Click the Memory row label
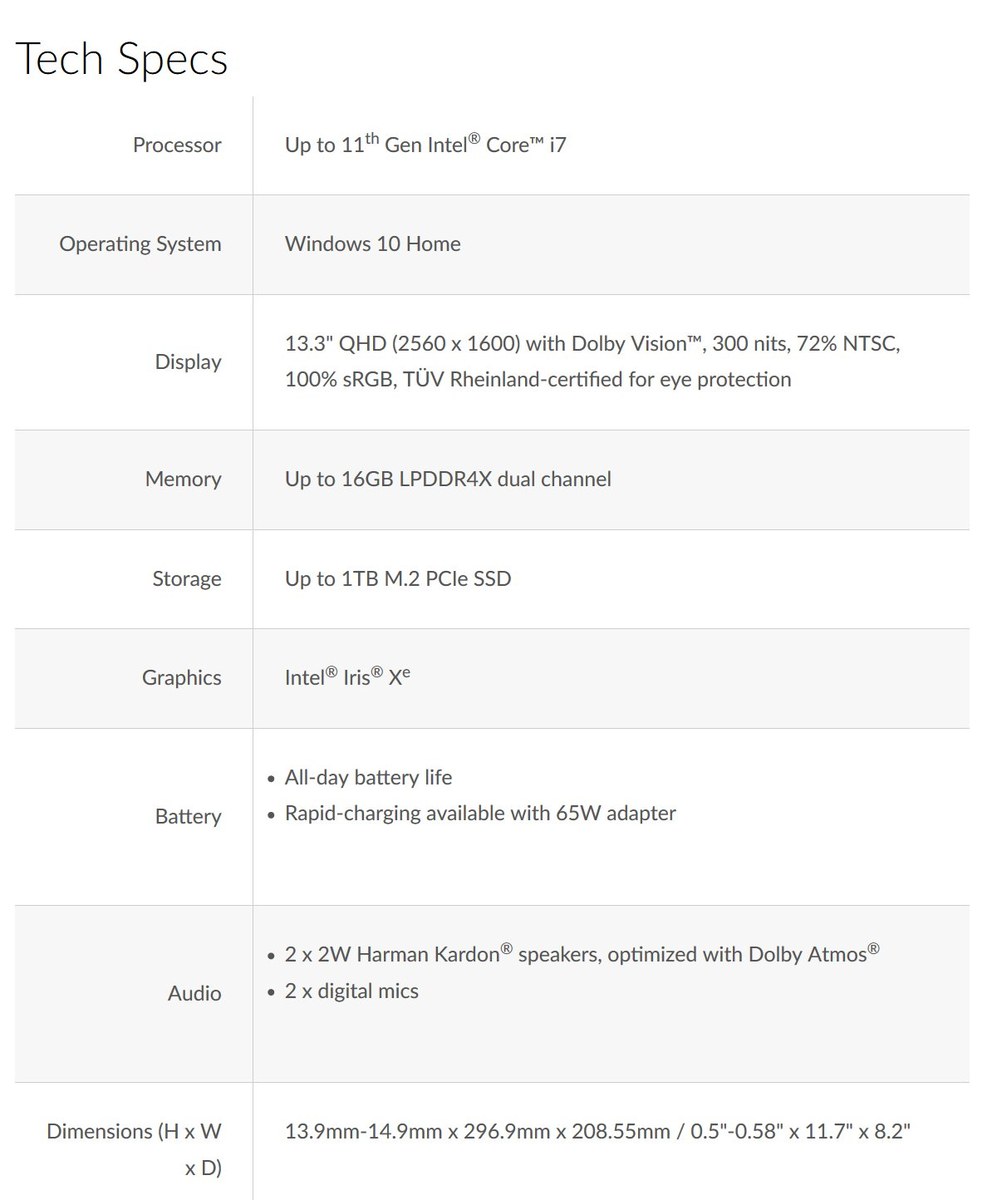Image resolution: width=997 pixels, height=1200 pixels. [183, 479]
